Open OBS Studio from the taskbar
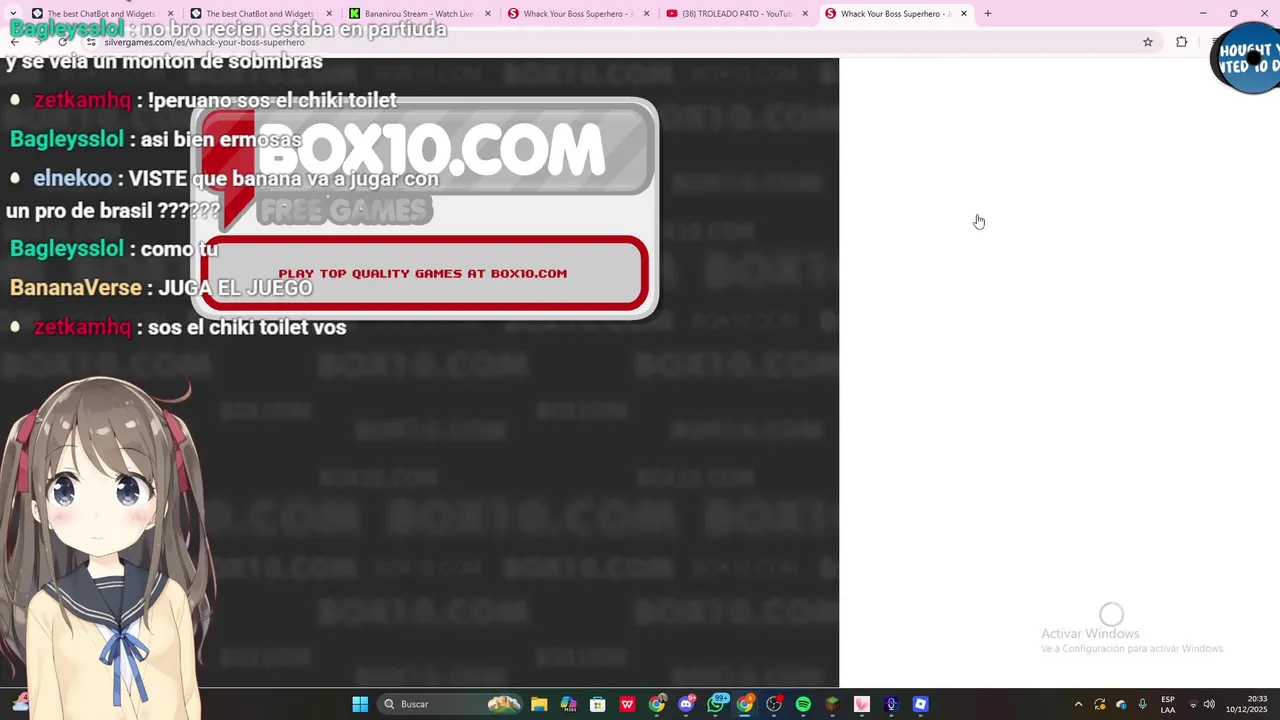The height and width of the screenshot is (720, 1280). (x=774, y=704)
